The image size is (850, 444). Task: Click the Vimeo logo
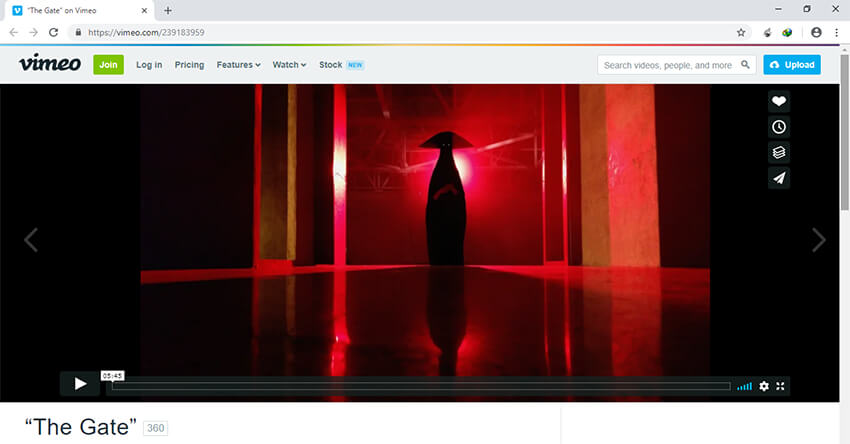click(x=50, y=65)
